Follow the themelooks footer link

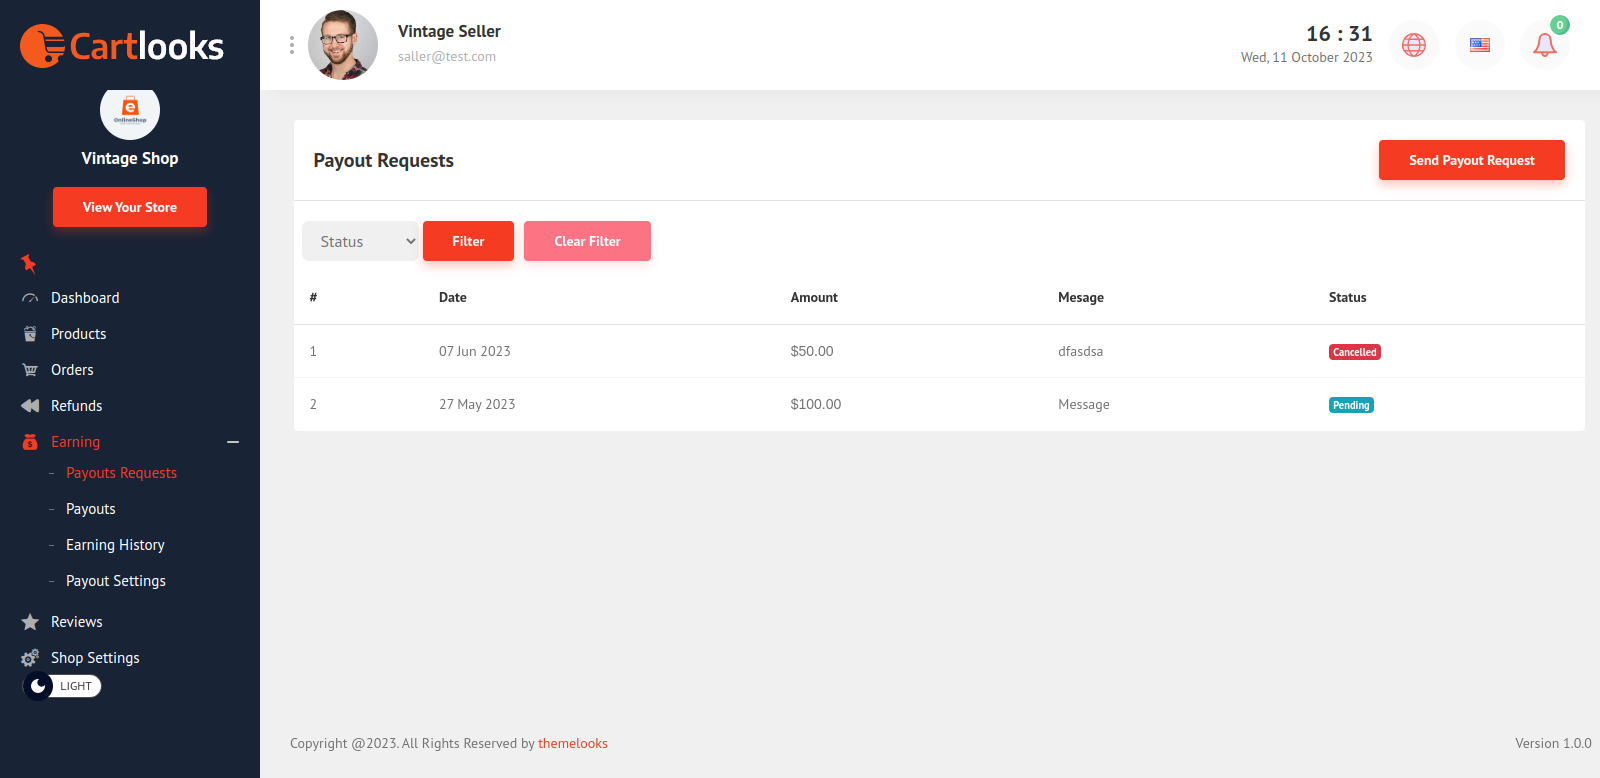573,743
